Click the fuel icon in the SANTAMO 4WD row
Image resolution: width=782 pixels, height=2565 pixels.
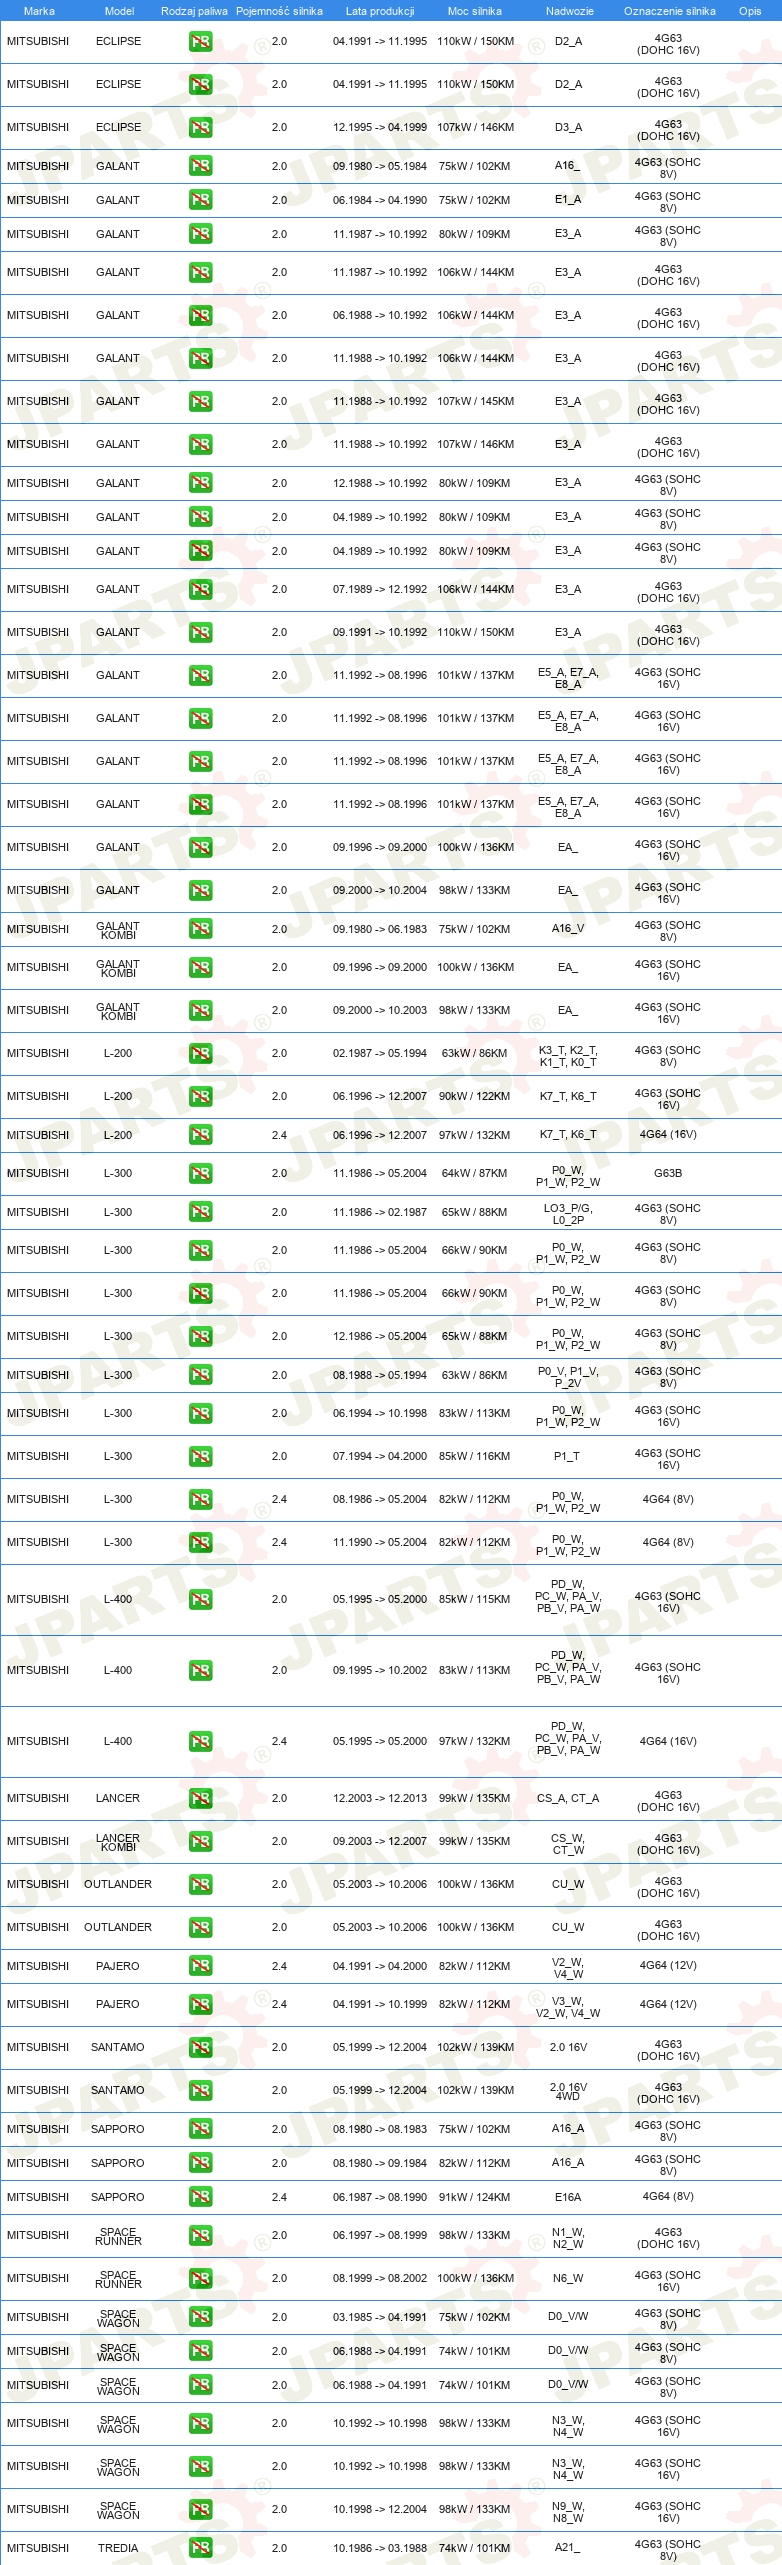coord(200,2090)
